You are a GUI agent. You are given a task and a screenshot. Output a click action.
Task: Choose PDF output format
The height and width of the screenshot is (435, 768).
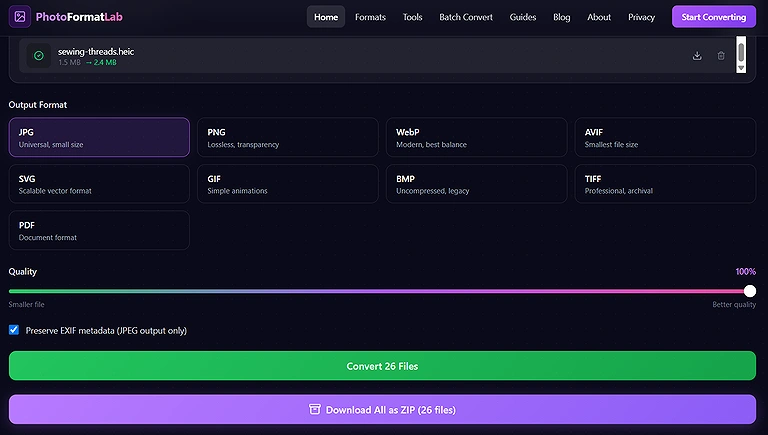(x=99, y=230)
